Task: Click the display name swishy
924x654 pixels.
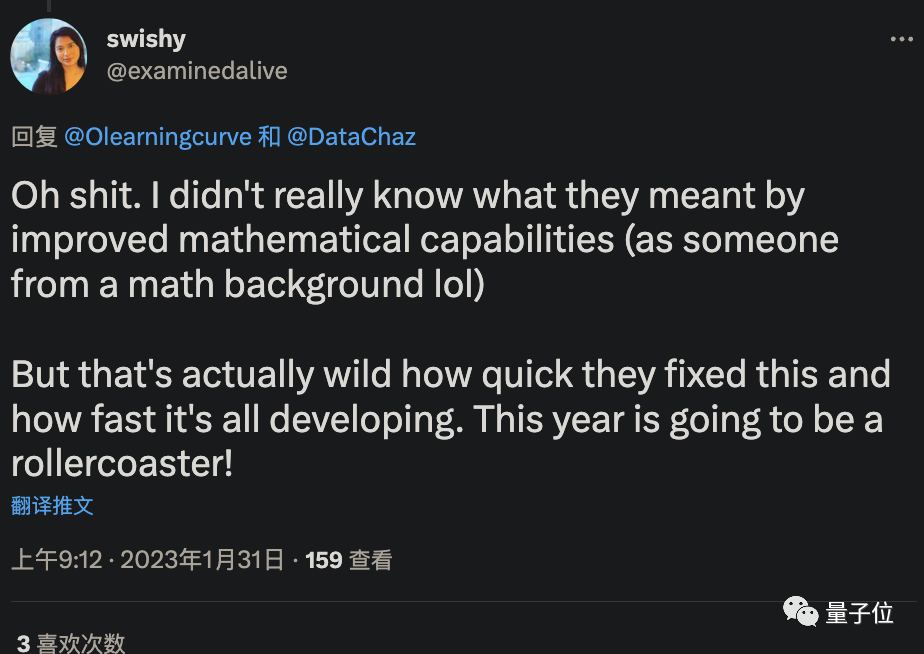Action: (x=146, y=39)
